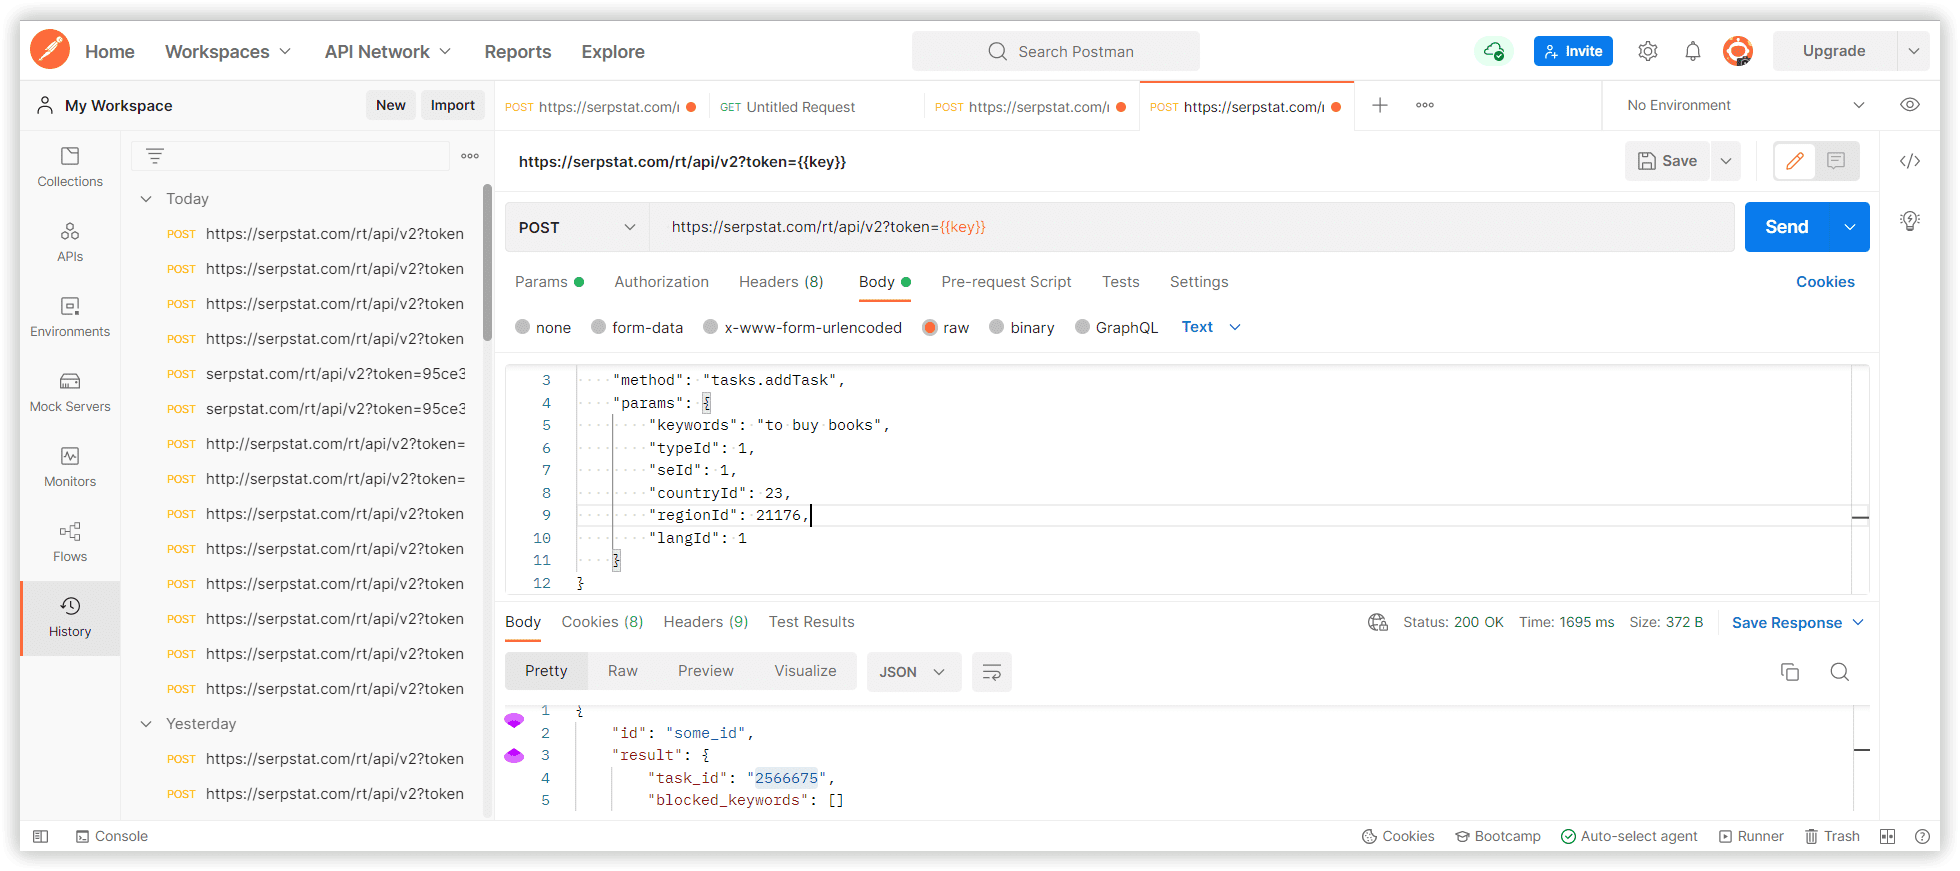Image resolution: width=1960 pixels, height=871 pixels.
Task: Open the sync status cloud icon
Action: point(1493,51)
